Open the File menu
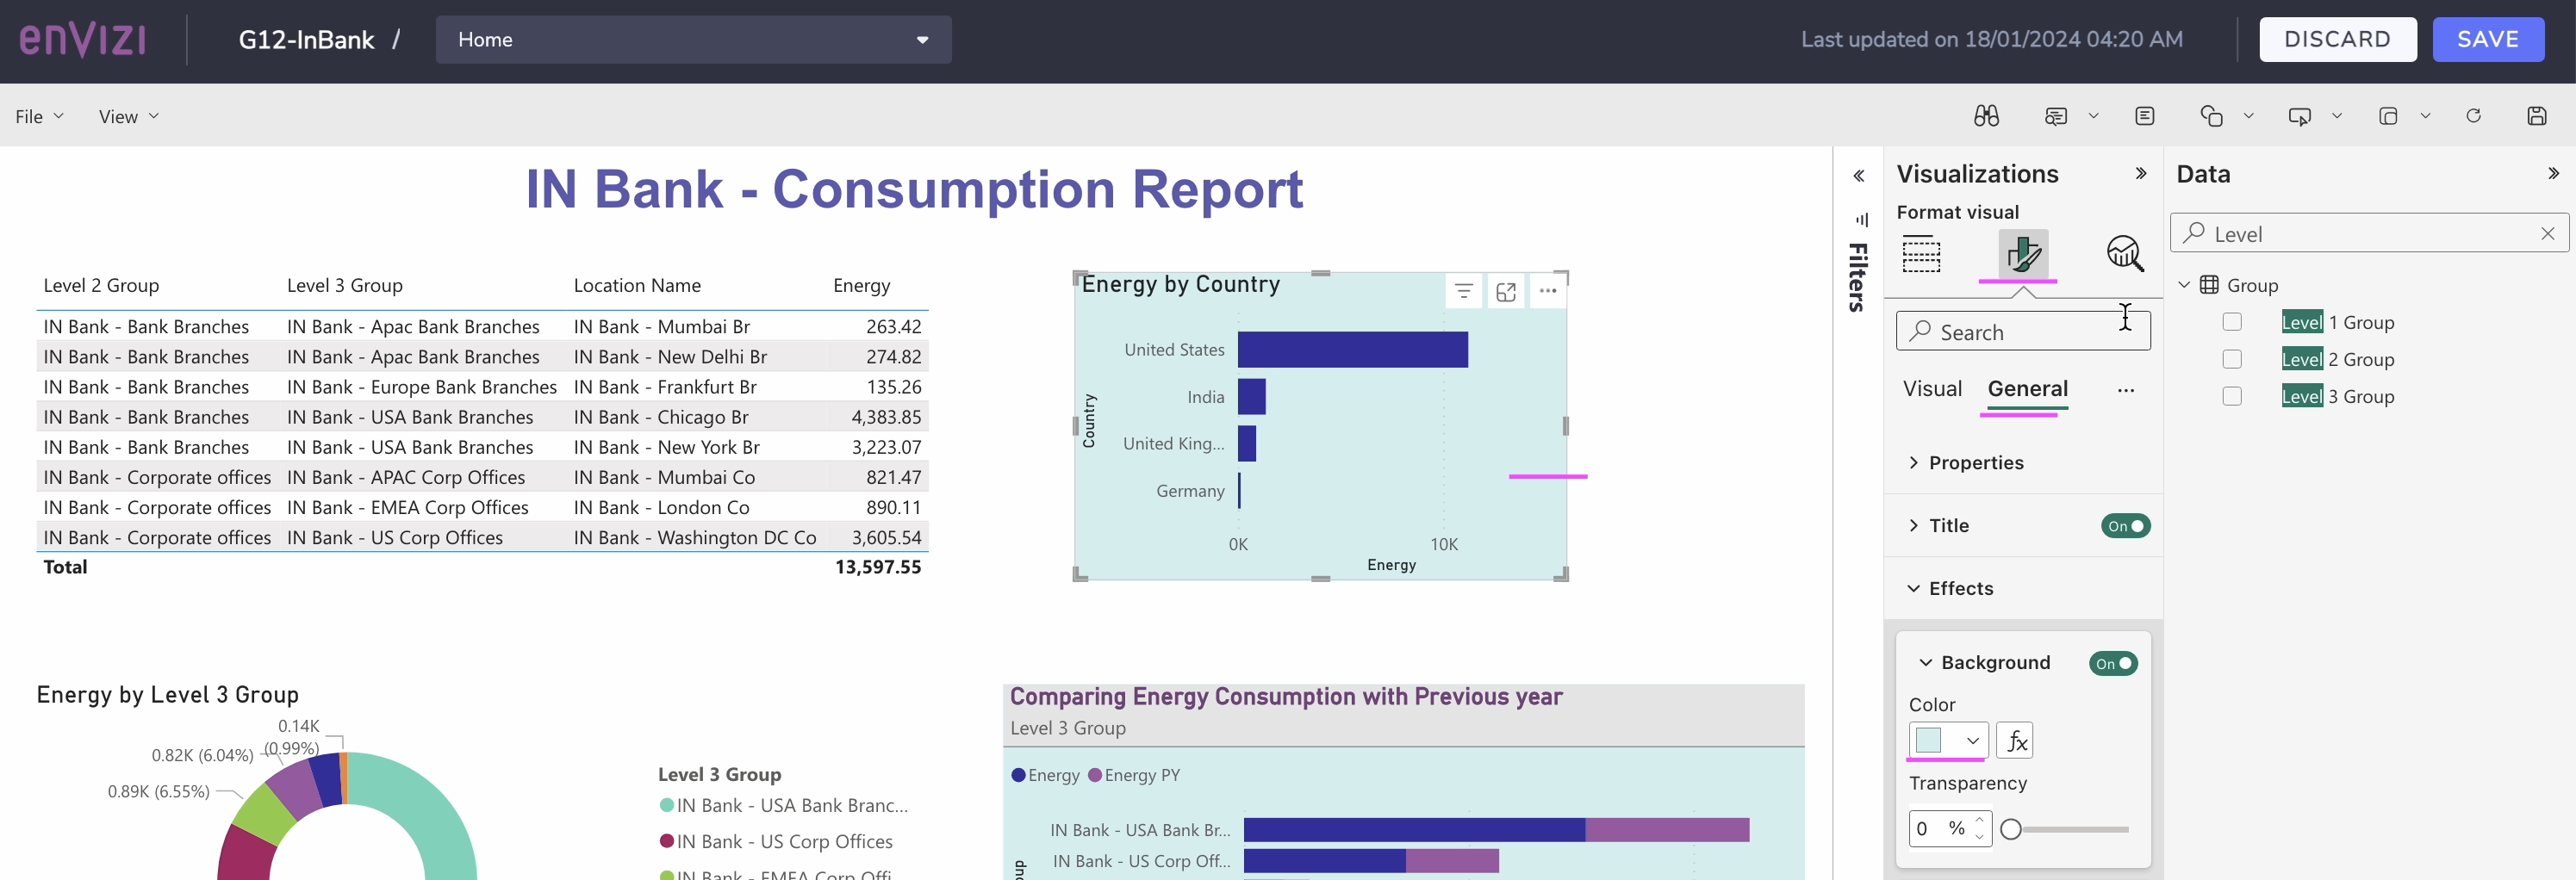Screen dimensions: 2576x880 pyautogui.click(x=30, y=115)
